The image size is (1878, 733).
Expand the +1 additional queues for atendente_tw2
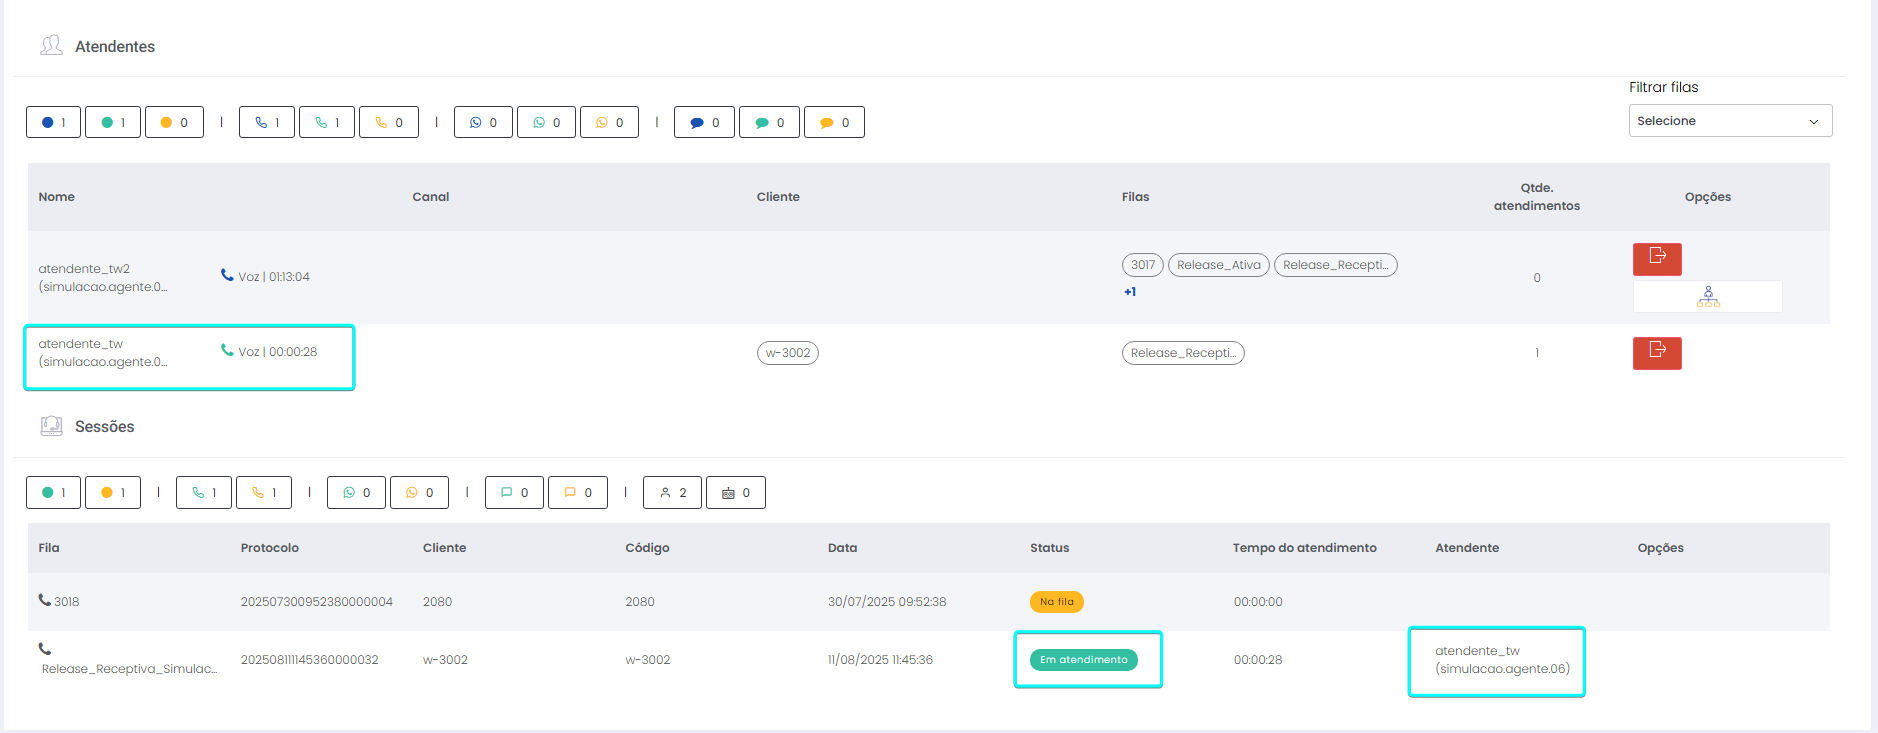(1130, 292)
